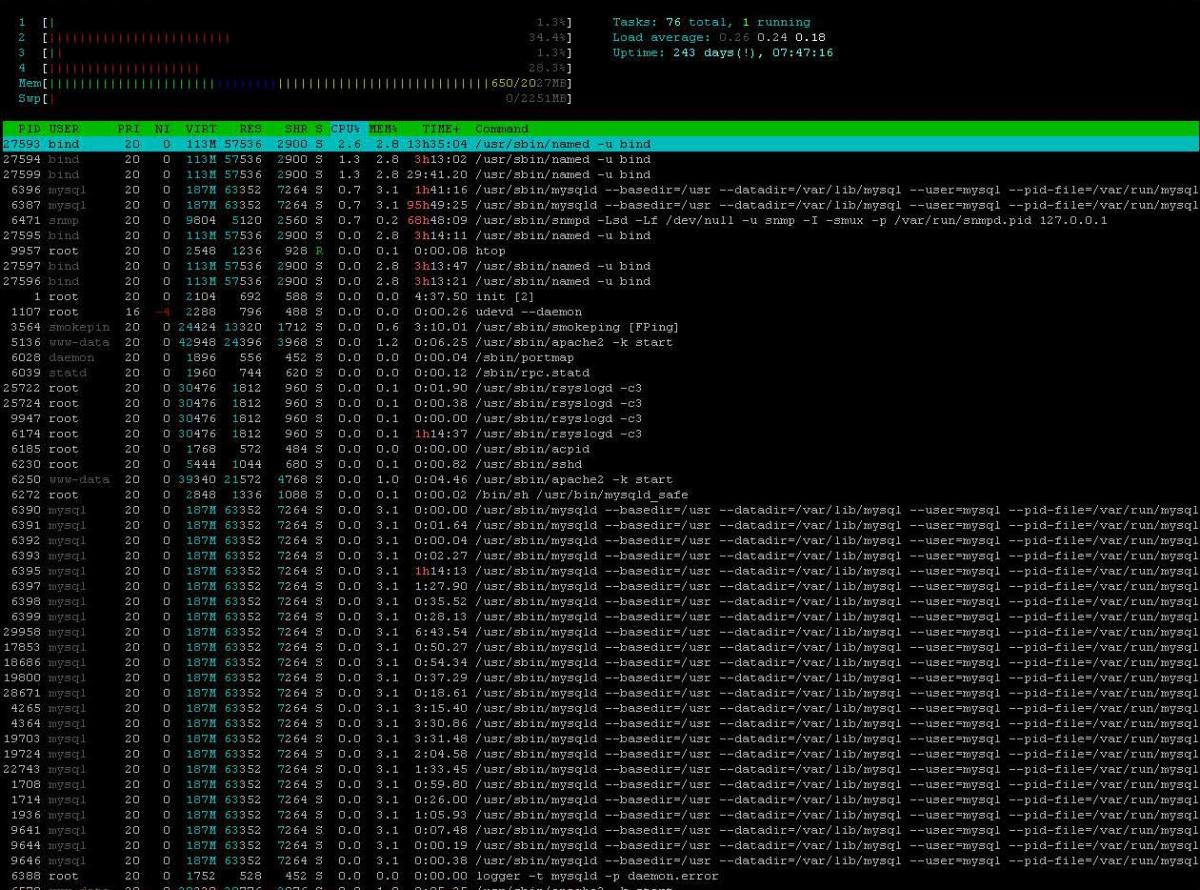Click the MEM% column header

383,129
